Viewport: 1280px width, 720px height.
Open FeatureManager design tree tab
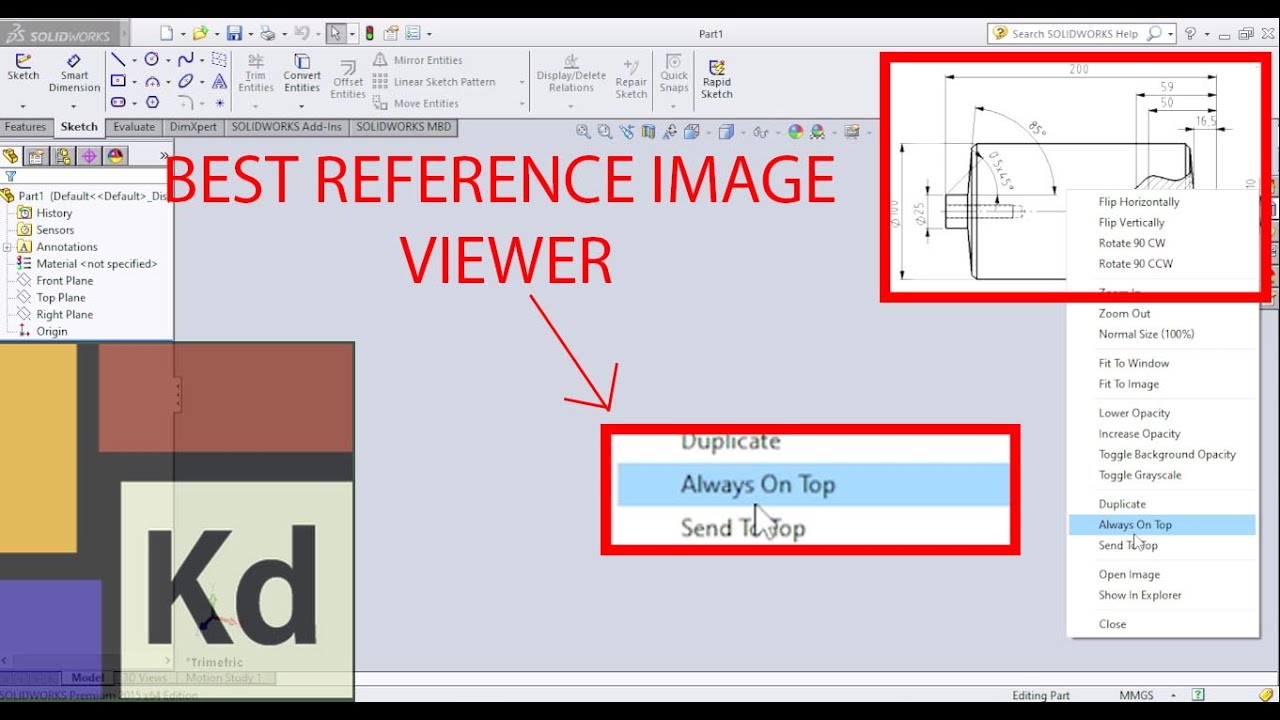point(11,156)
